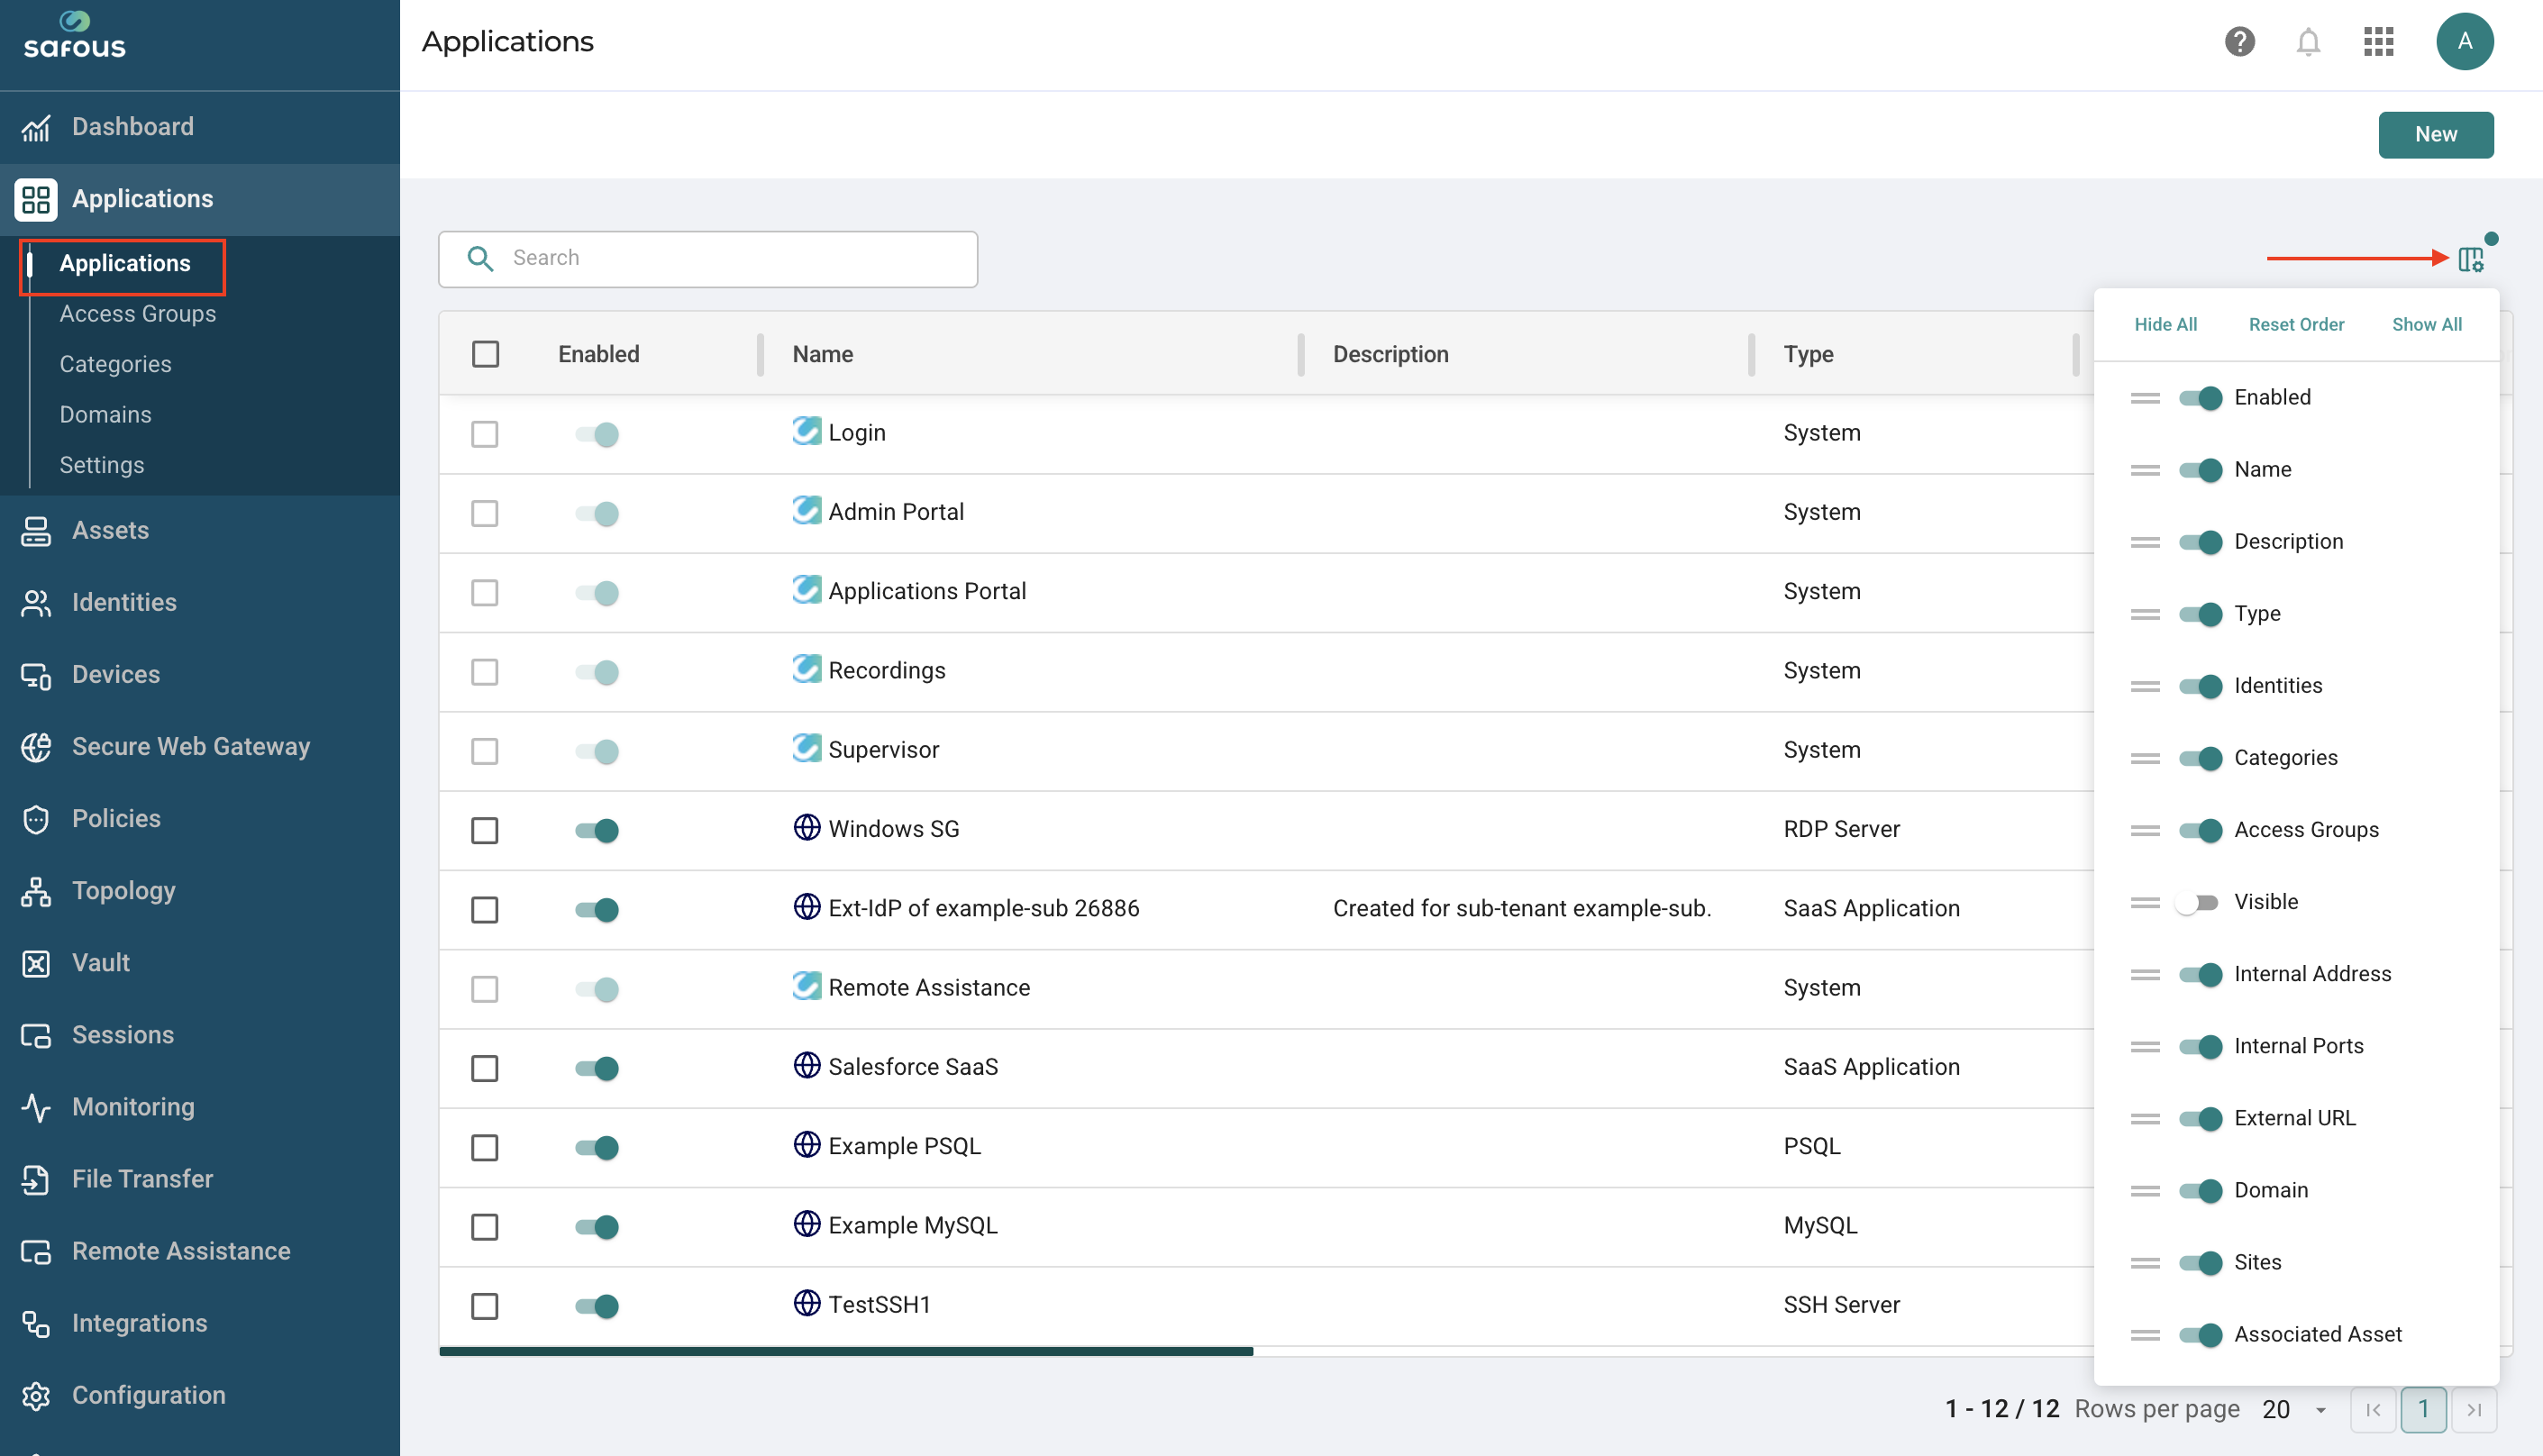Expand the Assets sidebar section

(200, 531)
